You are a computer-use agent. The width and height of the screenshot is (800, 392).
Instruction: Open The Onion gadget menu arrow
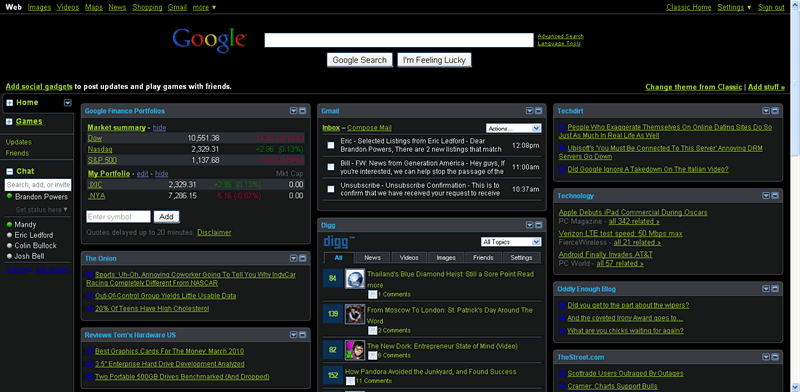pos(293,258)
